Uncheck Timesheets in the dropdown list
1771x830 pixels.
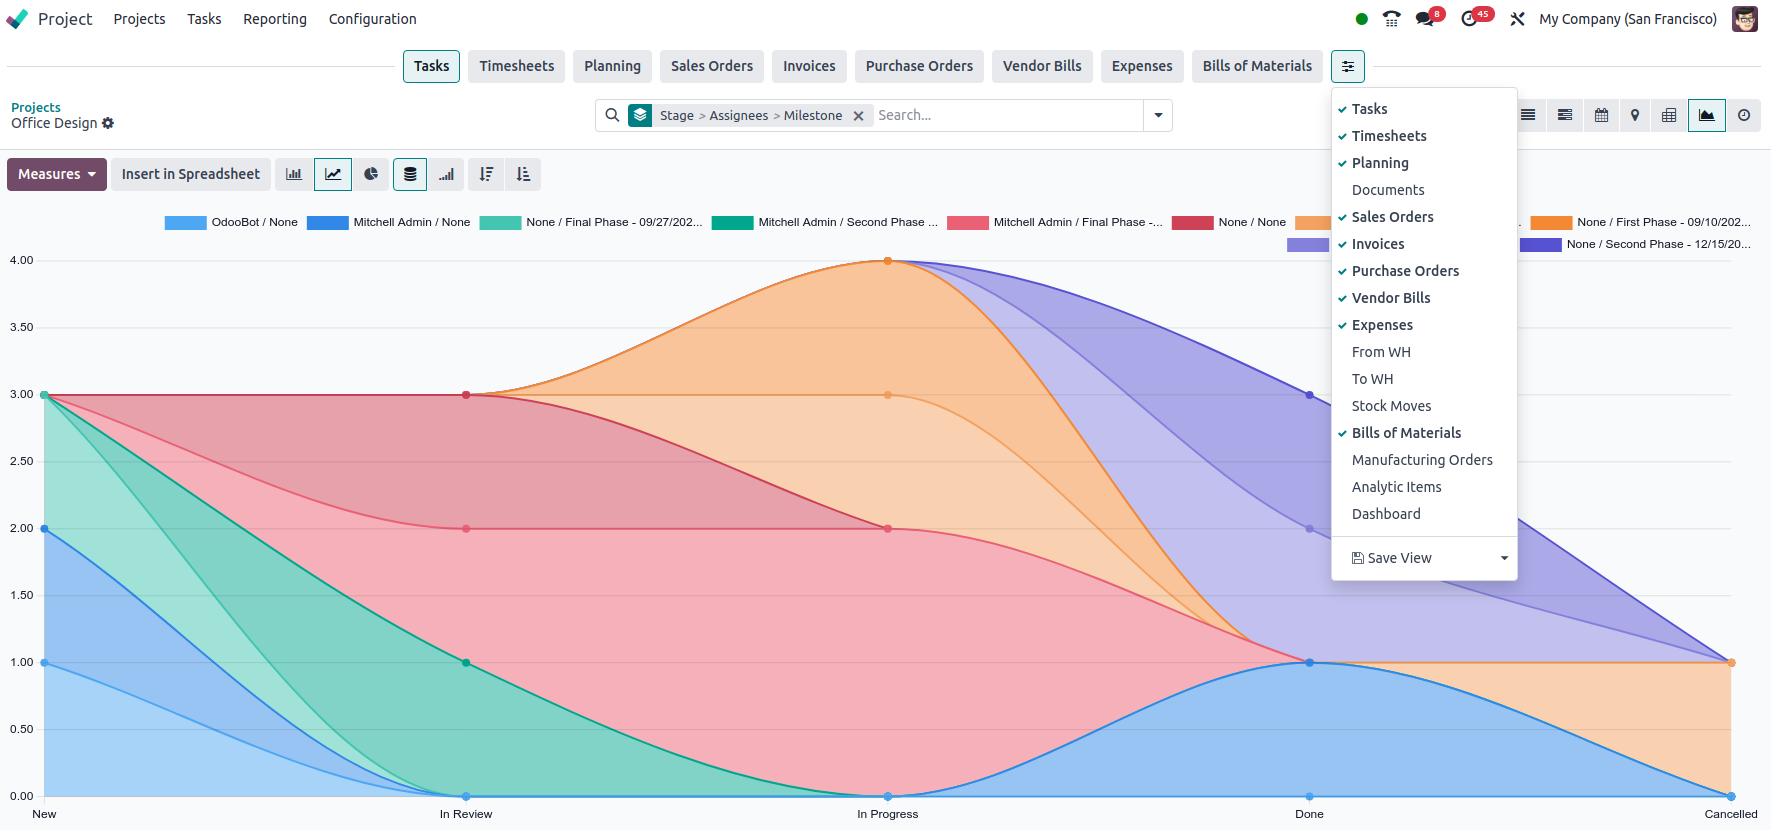pyautogui.click(x=1388, y=136)
